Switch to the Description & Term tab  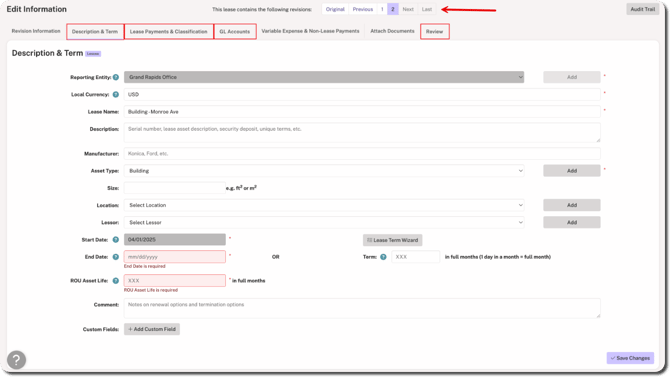click(x=95, y=32)
